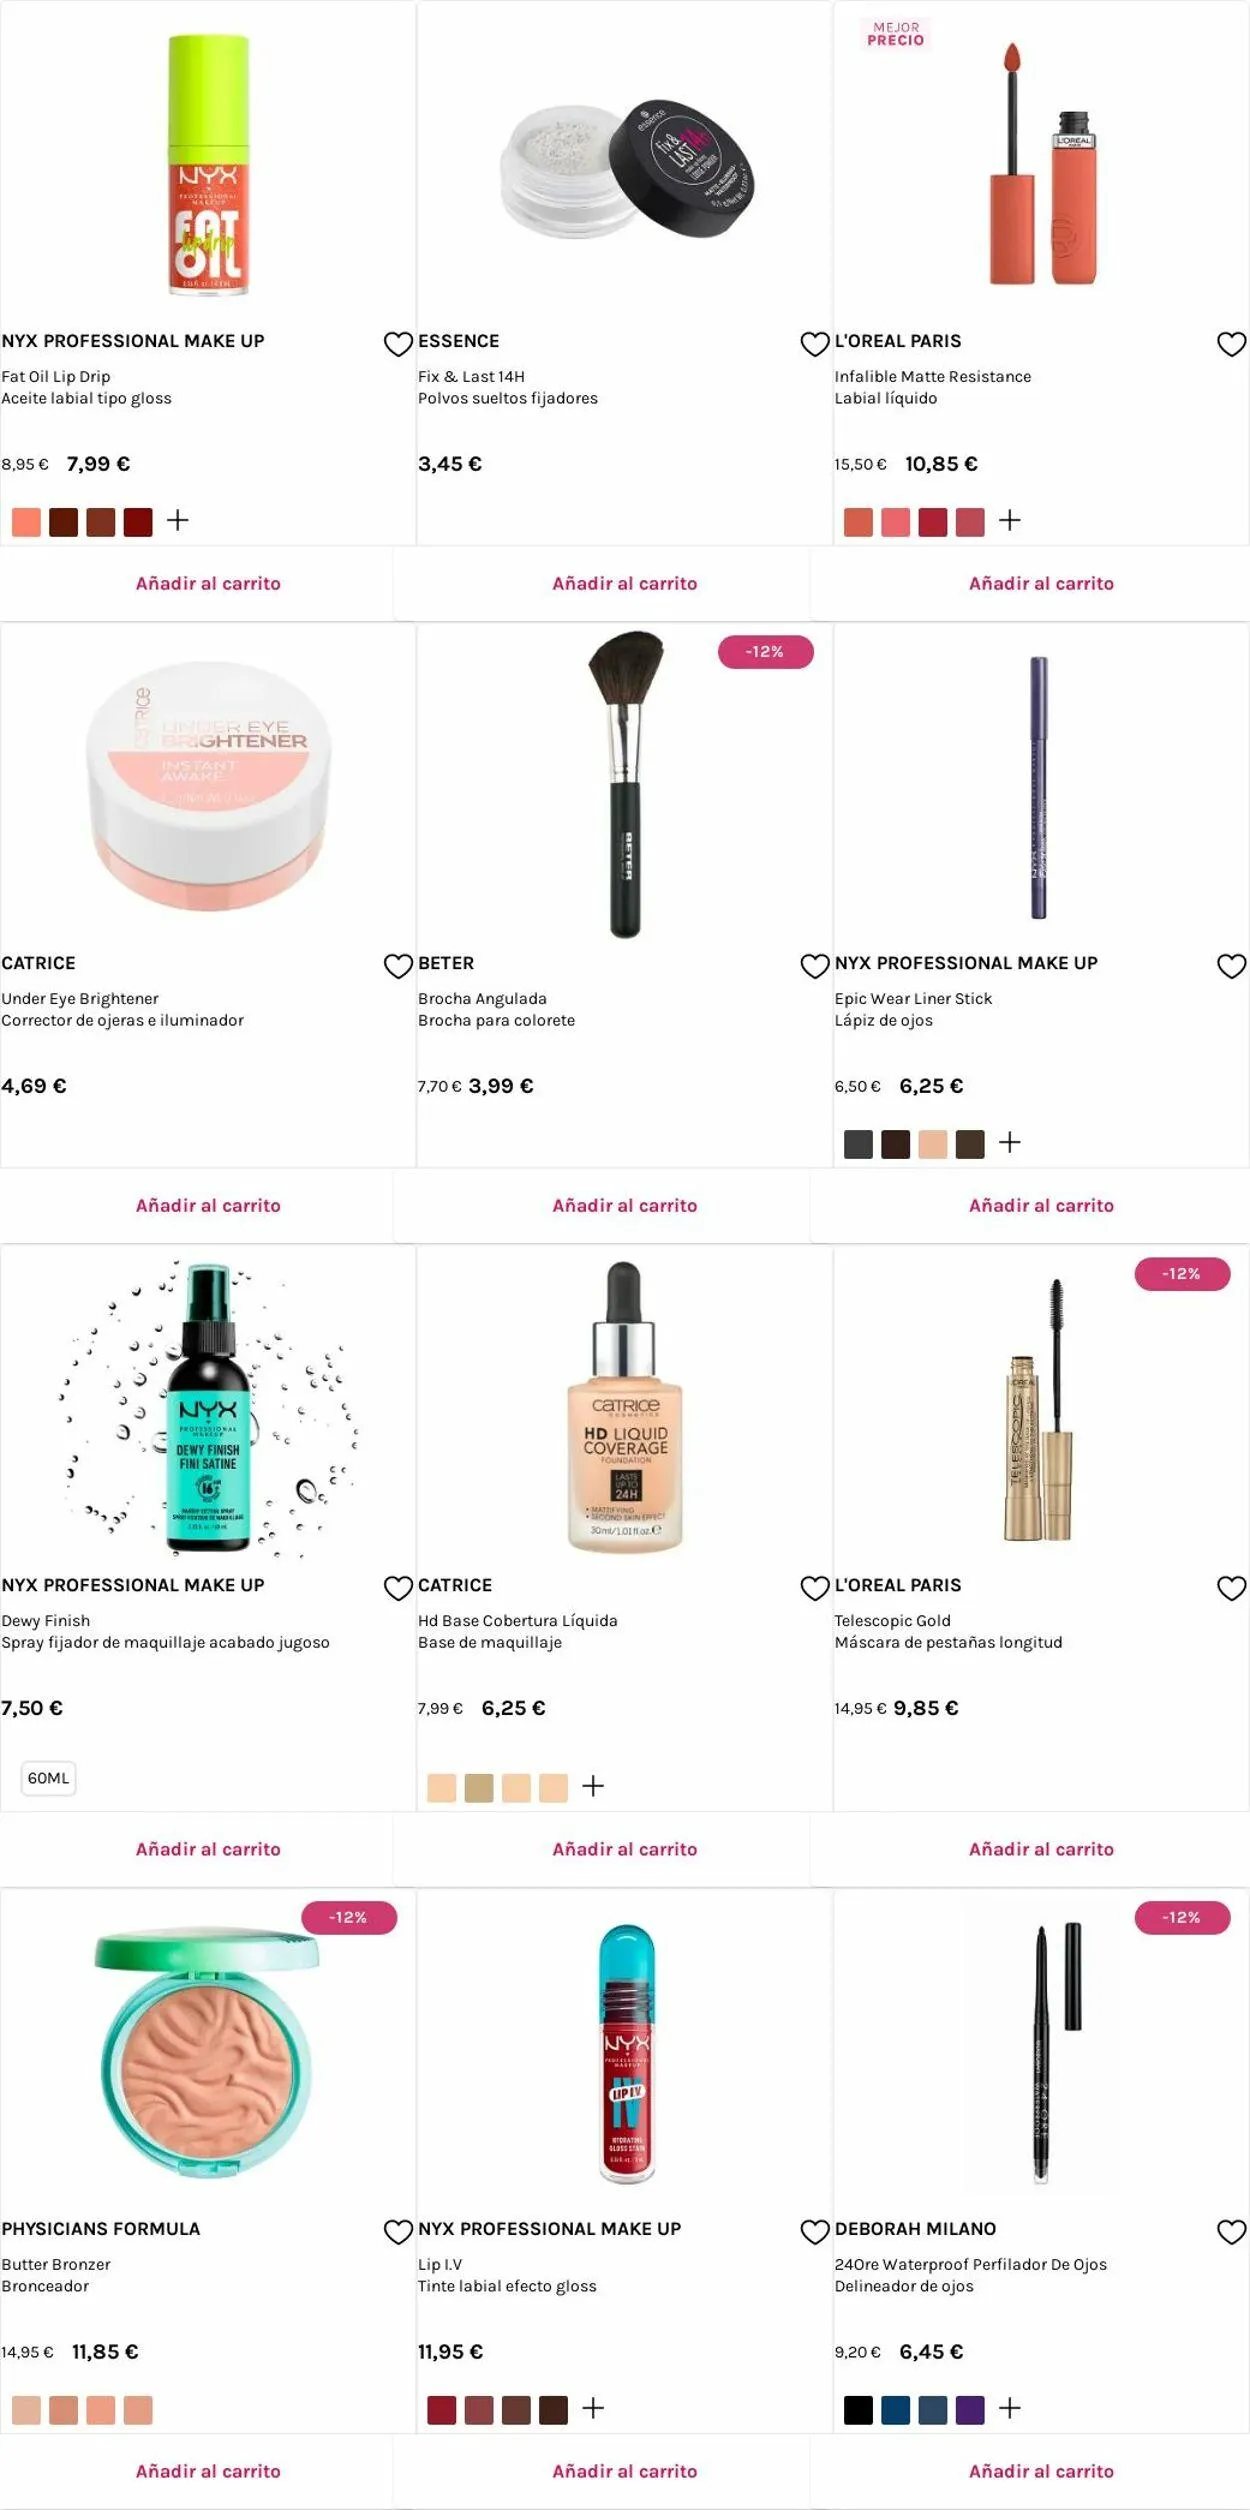Favorite the Catrice HD Liquid Coverage foundation
The height and width of the screenshot is (2510, 1250).
815,1588
